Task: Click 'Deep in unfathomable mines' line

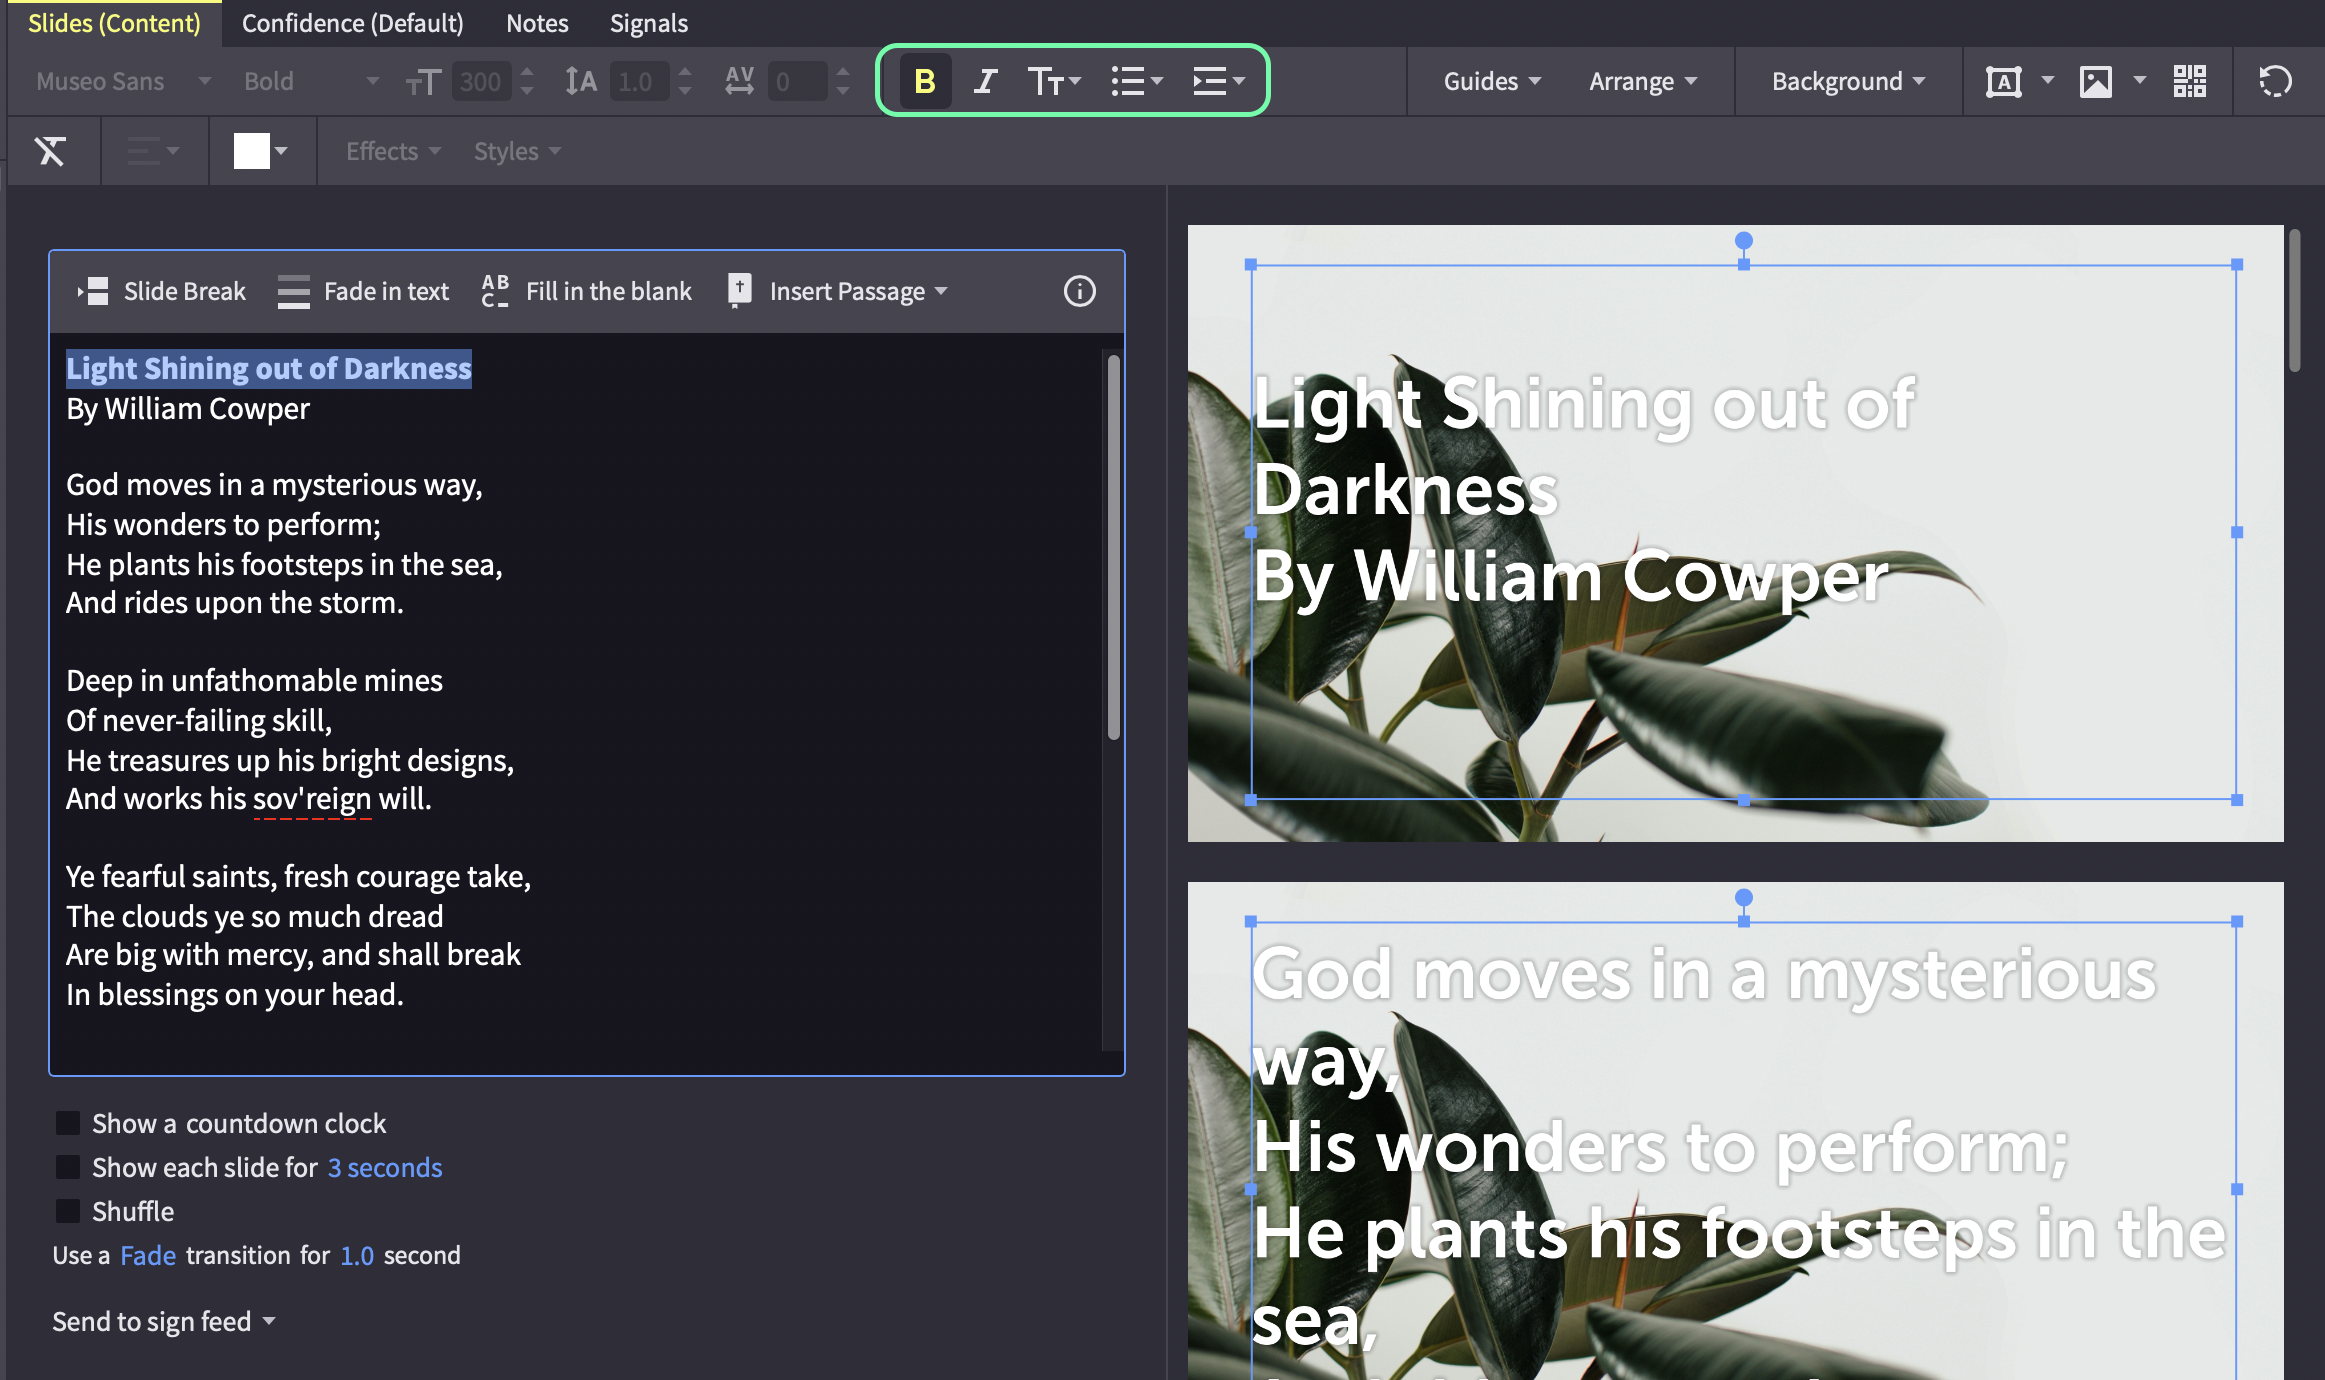Action: tap(254, 680)
